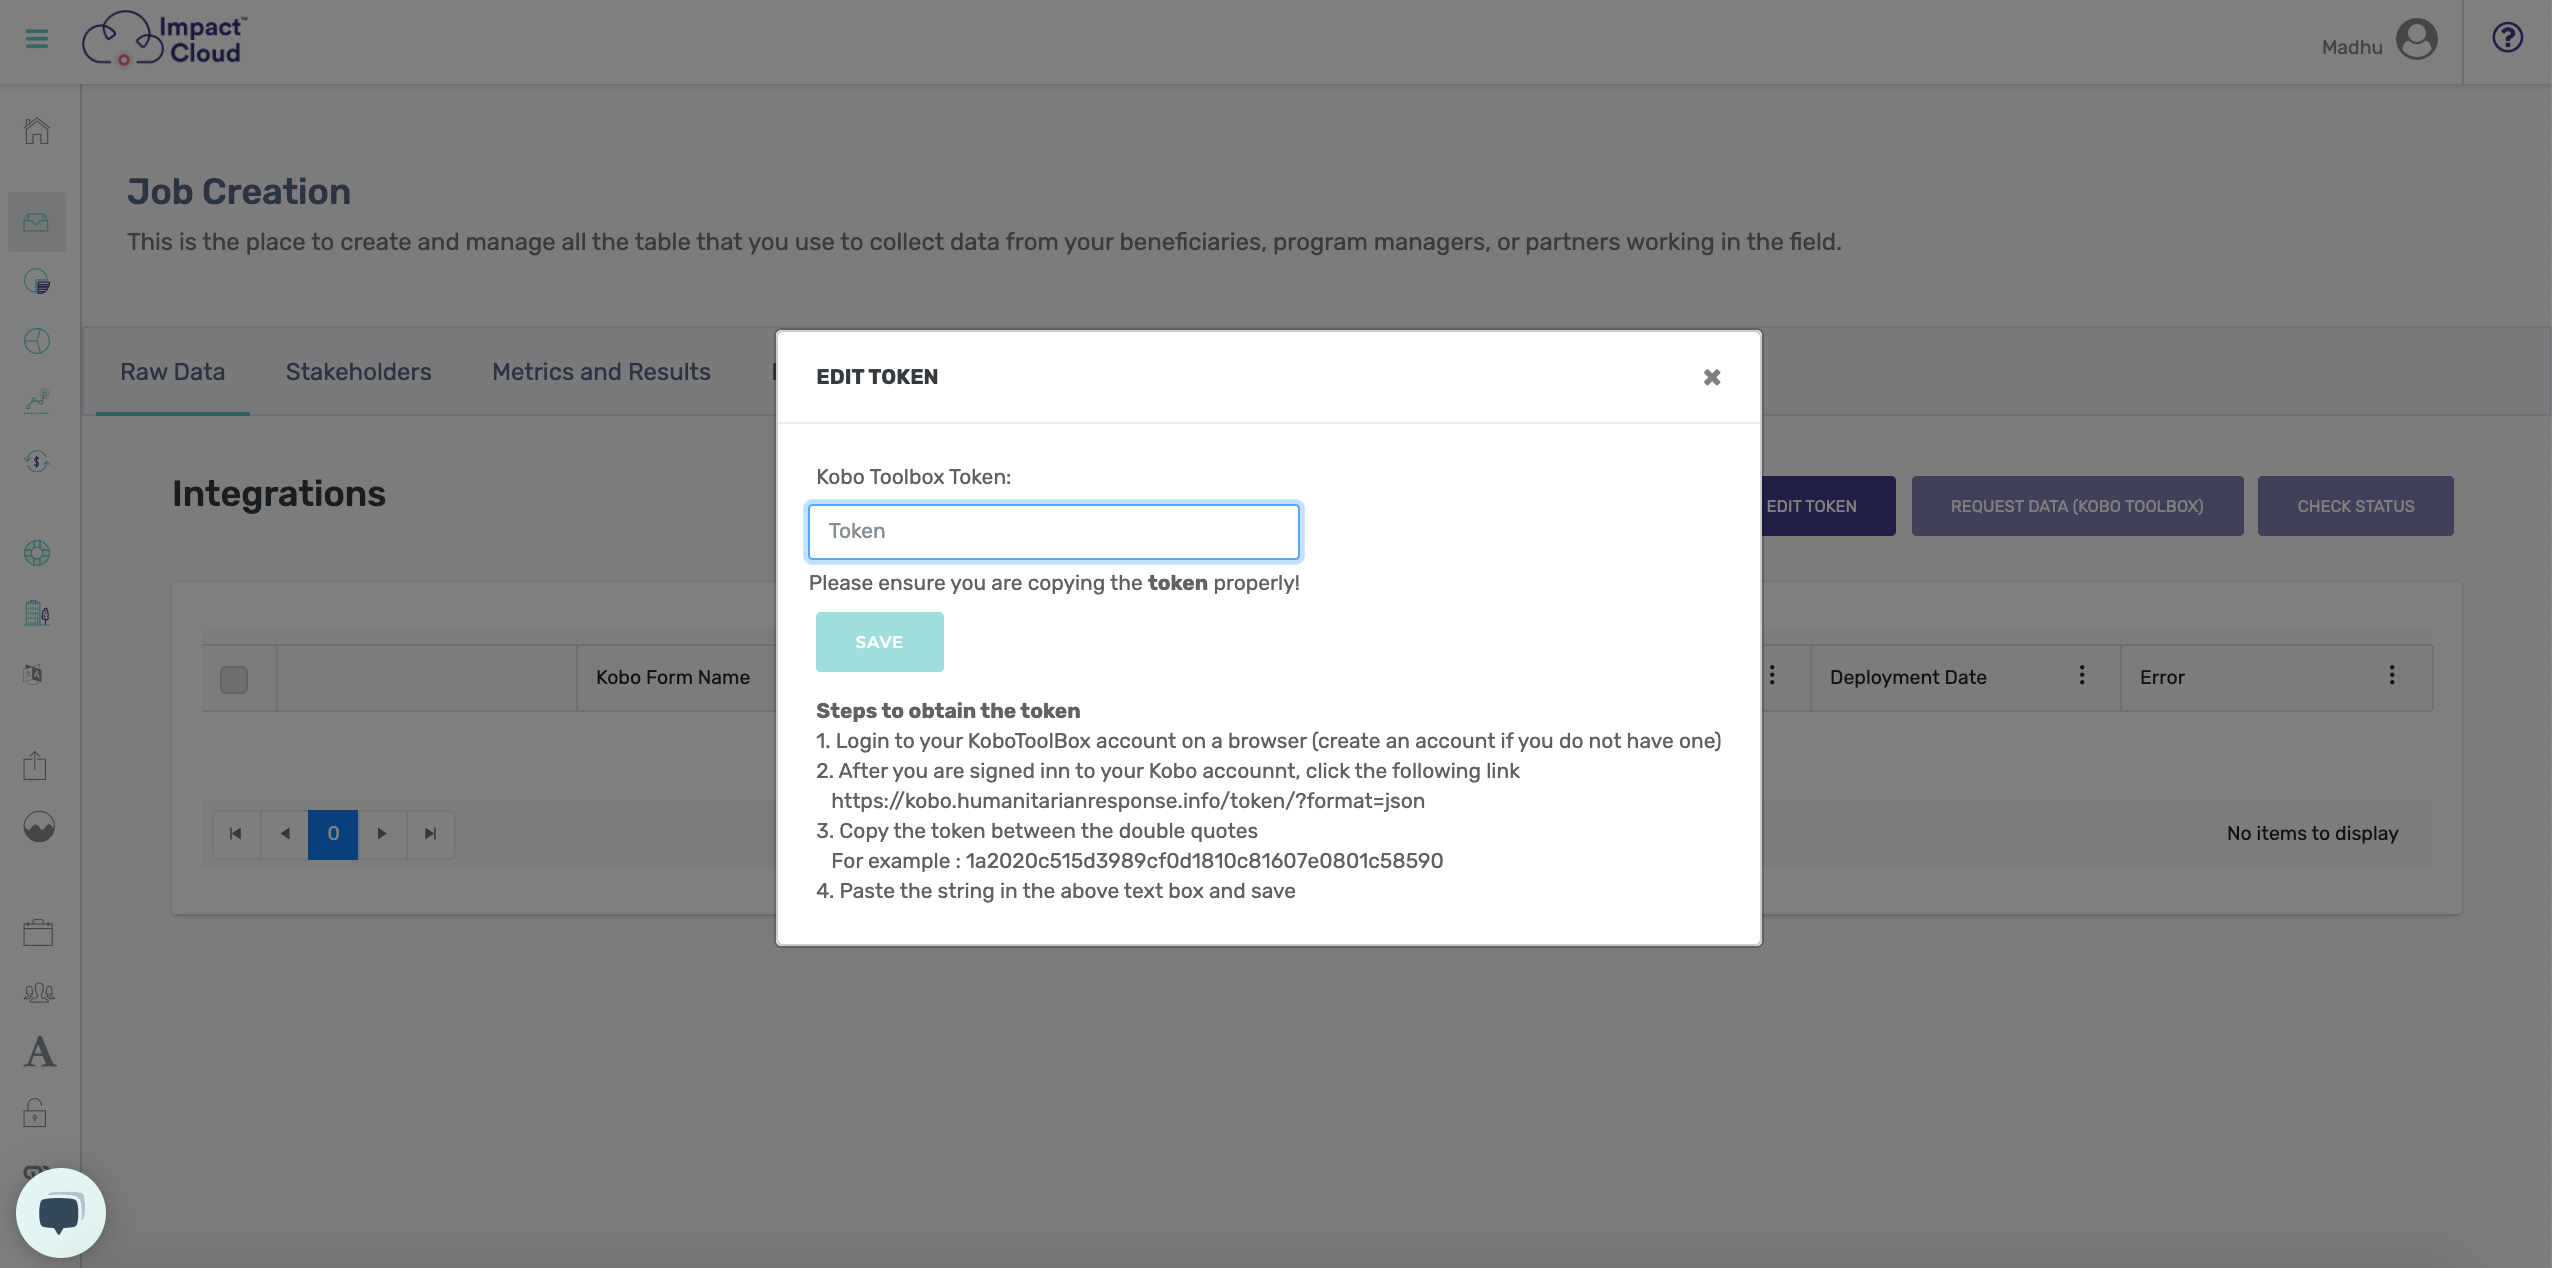The width and height of the screenshot is (2552, 1268).
Task: Click the Check Status button
Action: click(x=2355, y=506)
